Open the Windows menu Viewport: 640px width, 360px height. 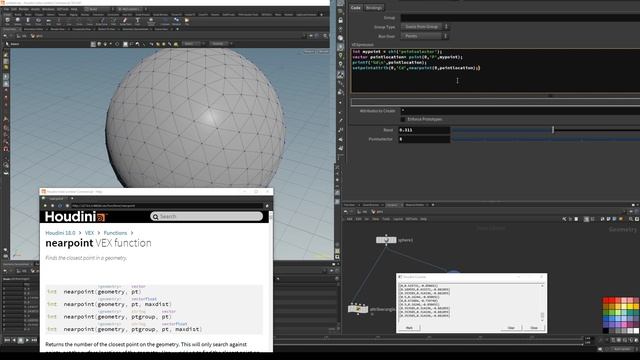point(48,9)
